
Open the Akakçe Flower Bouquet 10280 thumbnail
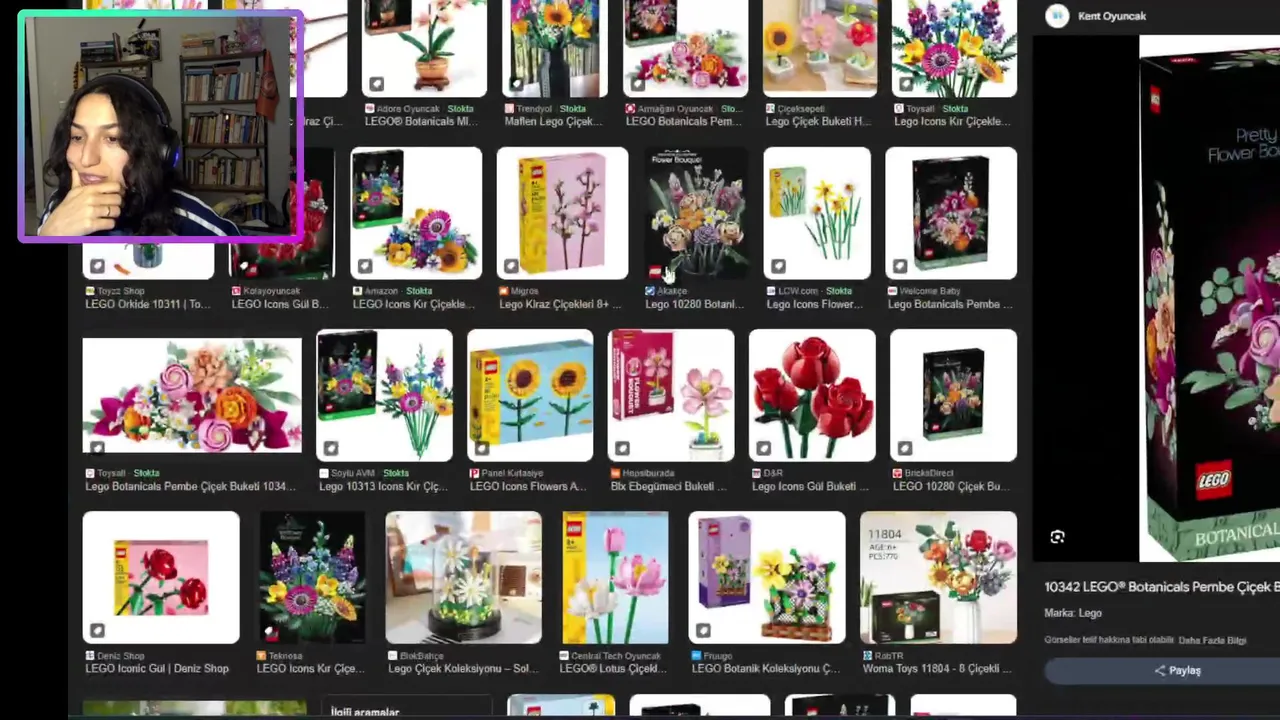point(696,213)
